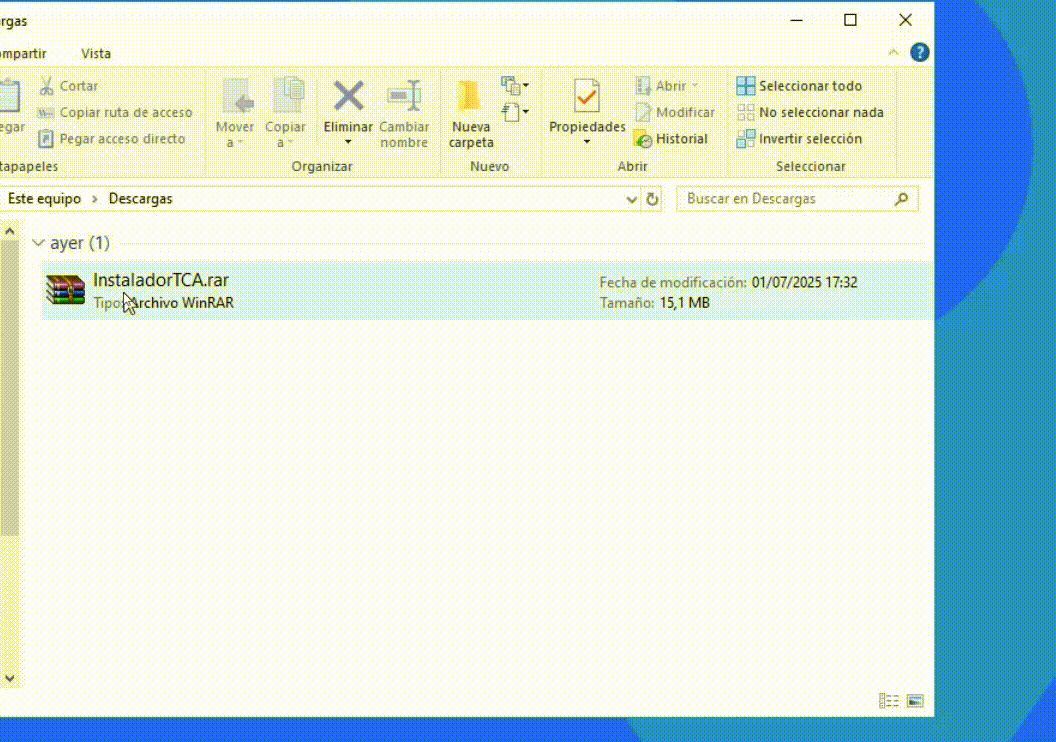1056x742 pixels.
Task: Click the modification date 01/07/2025 17:32
Action: 805,282
